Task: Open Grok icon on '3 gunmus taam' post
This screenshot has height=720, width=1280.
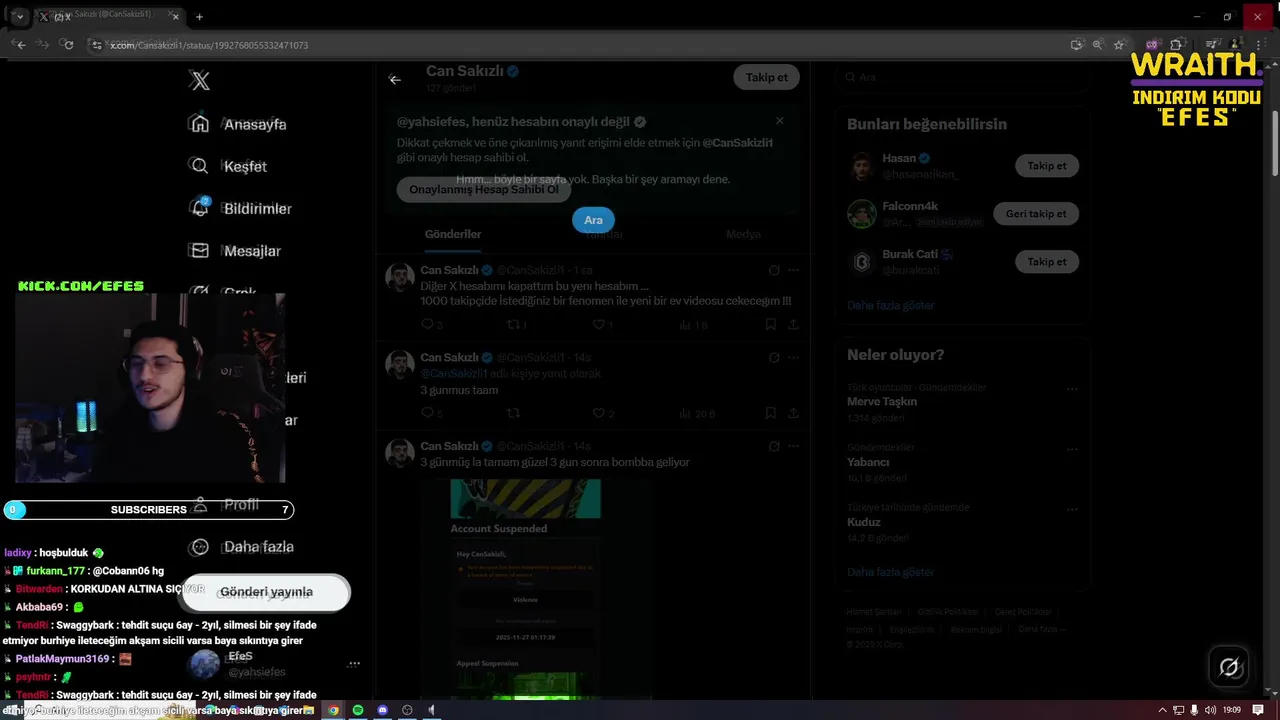Action: tap(774, 357)
